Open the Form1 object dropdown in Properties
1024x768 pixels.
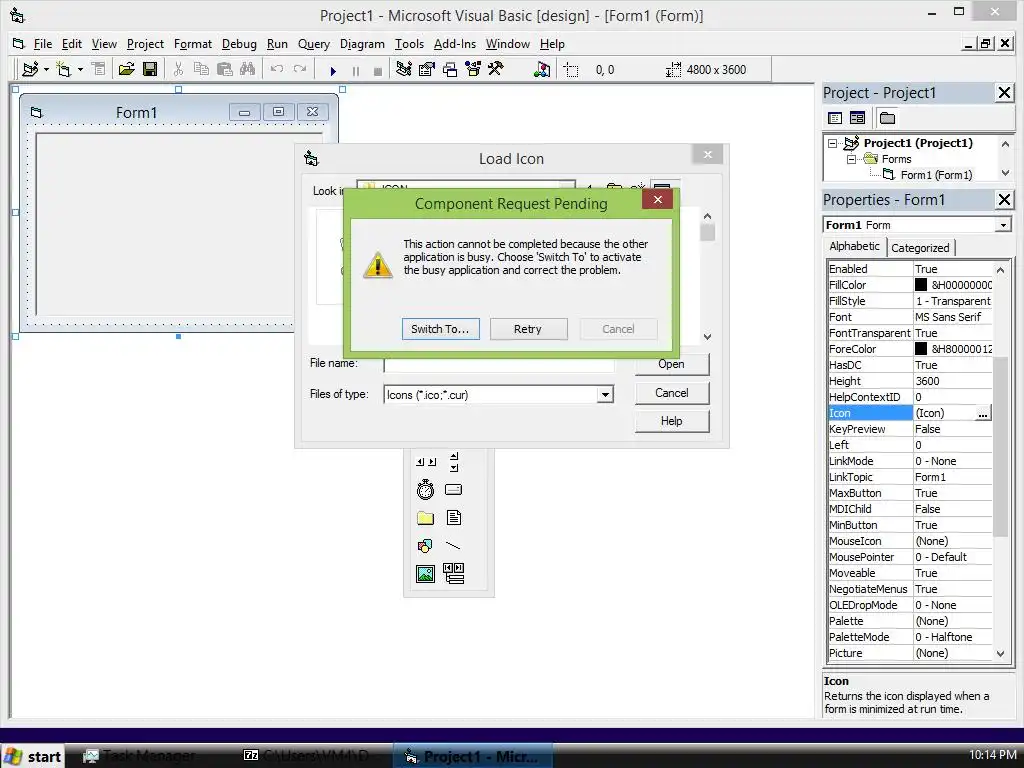click(x=1002, y=225)
